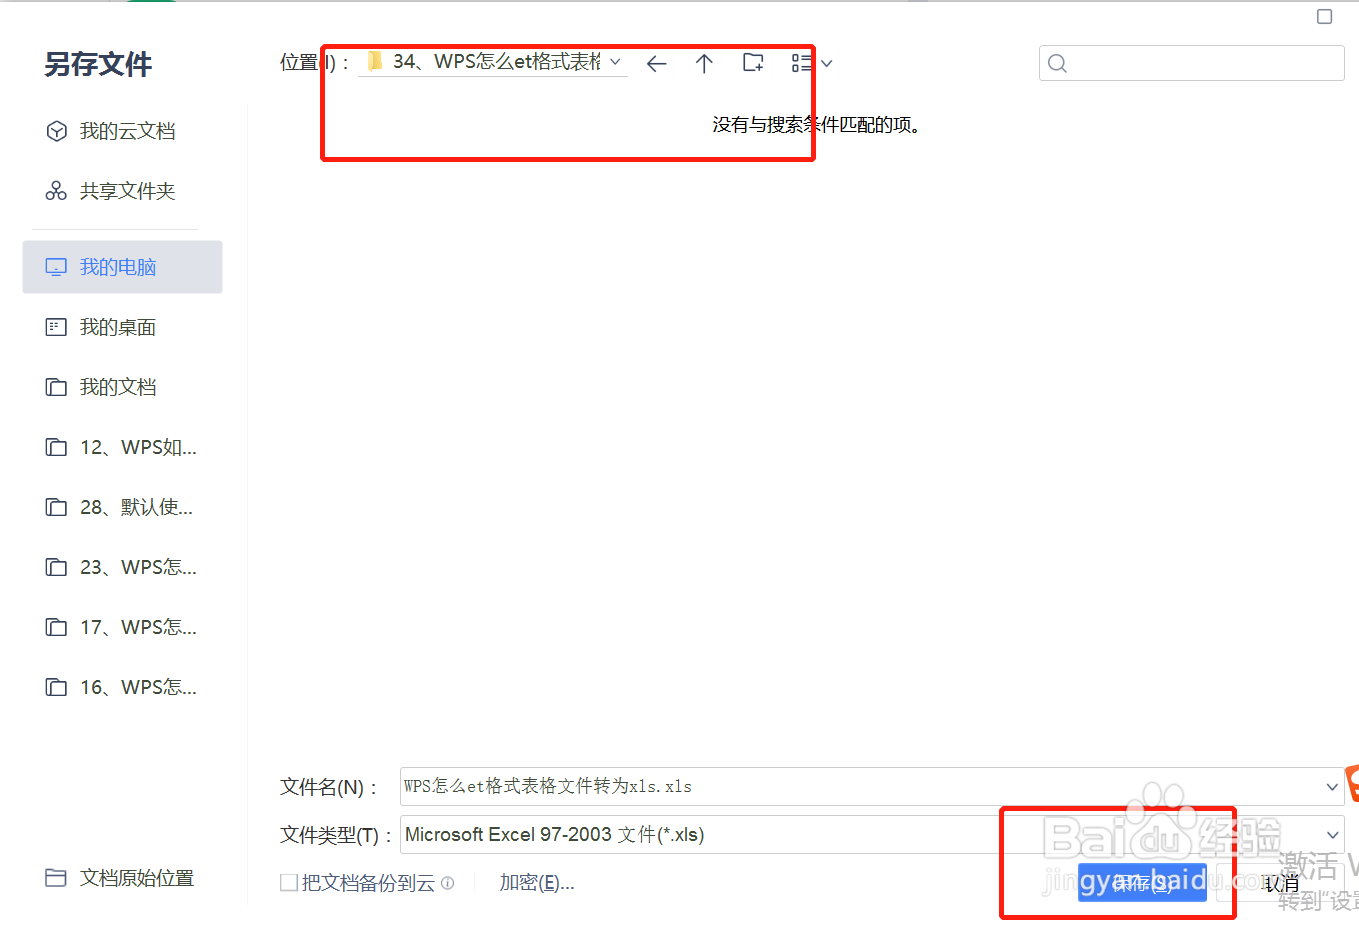Click the 我的文档 folder icon
Image resolution: width=1359 pixels, height=927 pixels.
point(56,387)
